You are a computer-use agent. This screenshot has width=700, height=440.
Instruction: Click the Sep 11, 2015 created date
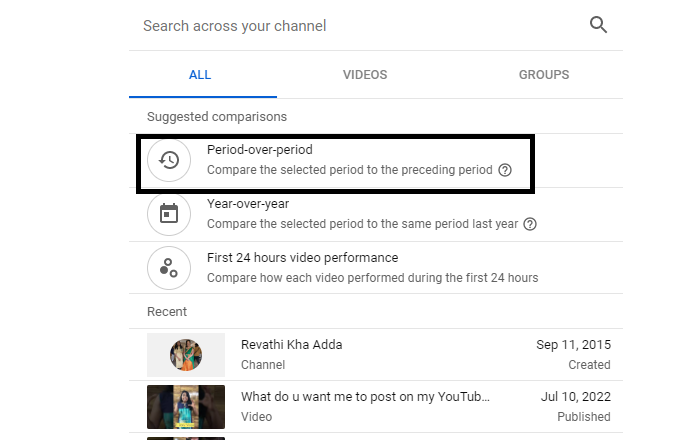[x=573, y=345]
